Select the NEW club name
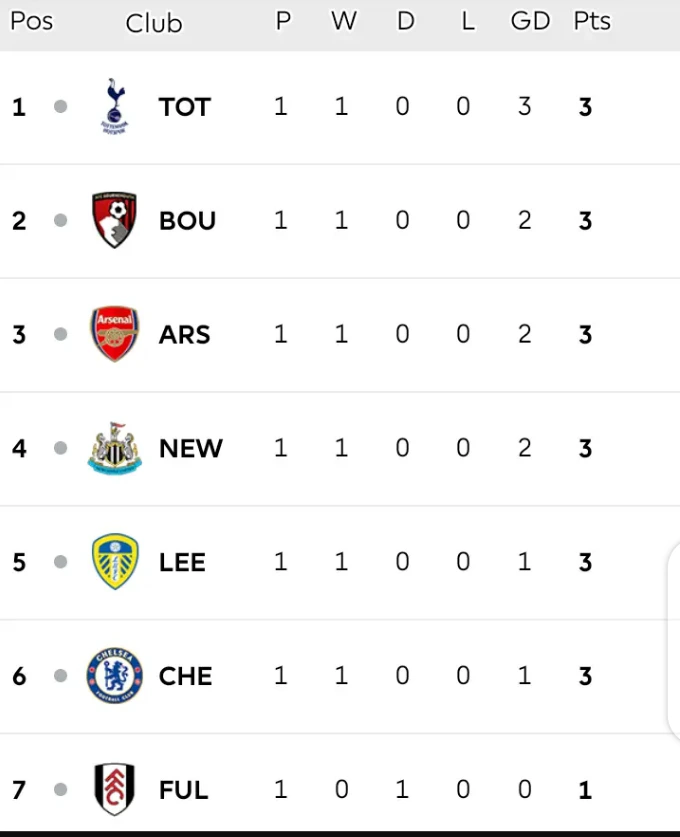680x837 pixels. [x=191, y=448]
